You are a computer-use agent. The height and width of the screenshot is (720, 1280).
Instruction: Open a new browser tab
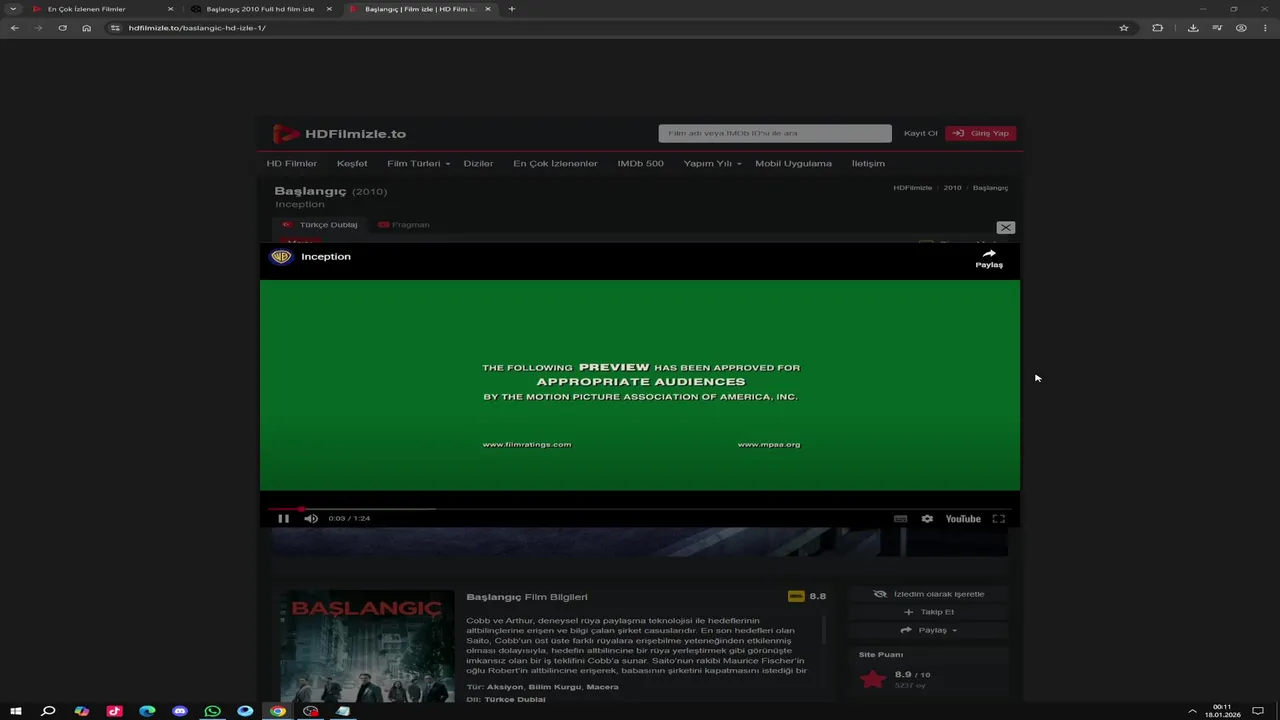[512, 9]
